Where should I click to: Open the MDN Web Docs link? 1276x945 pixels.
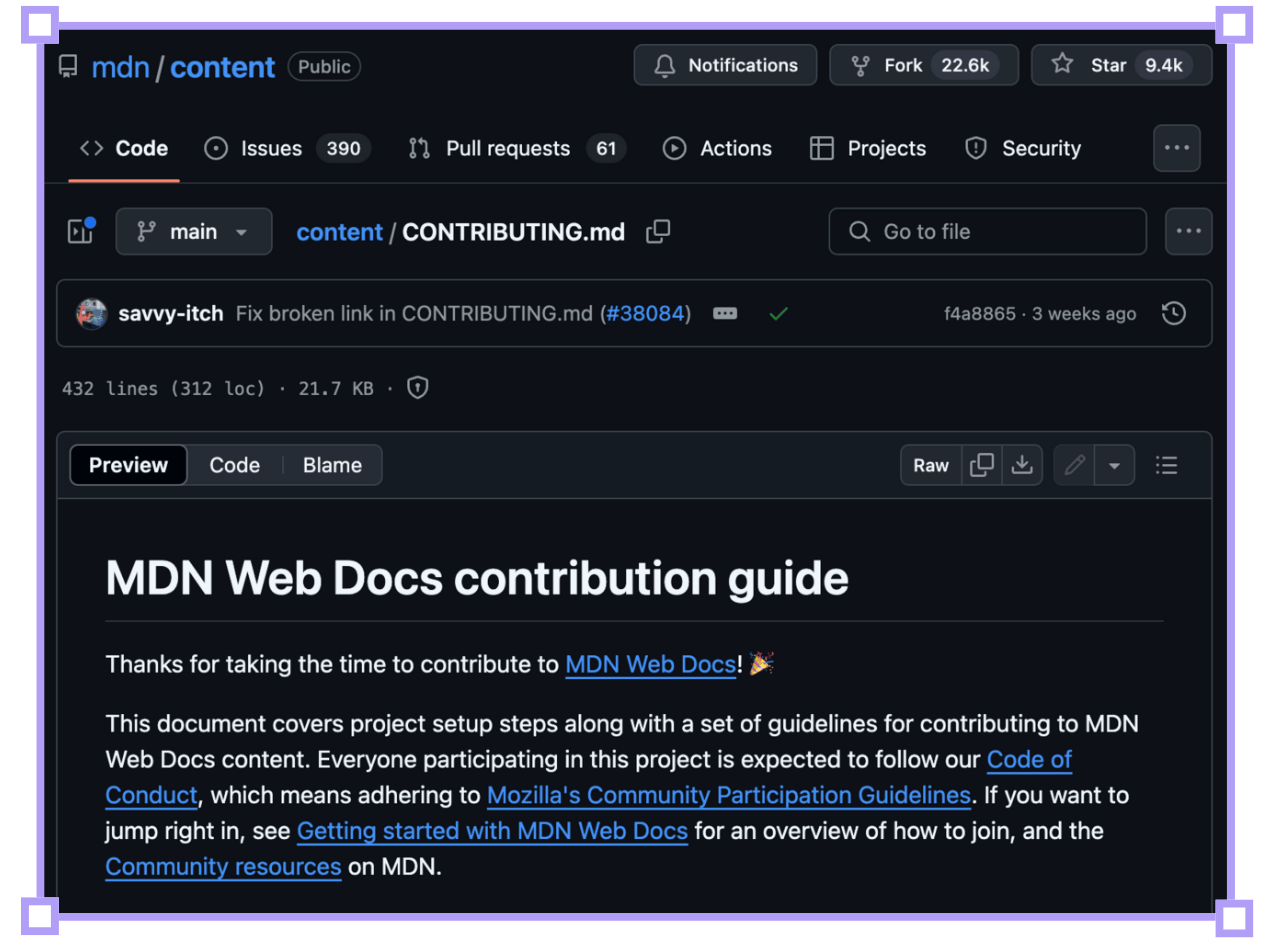(650, 664)
